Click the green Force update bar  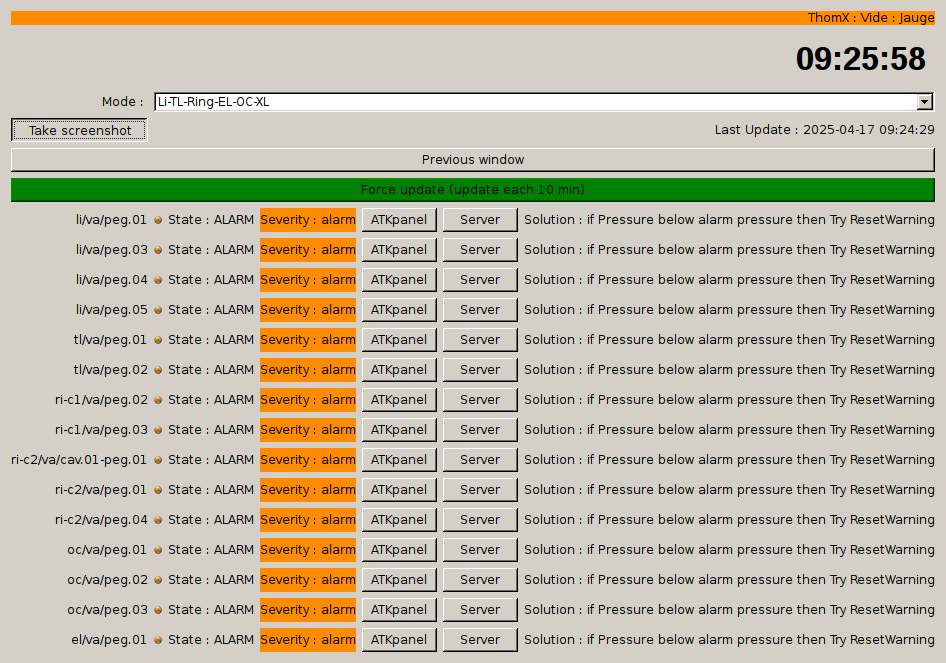click(x=472, y=190)
